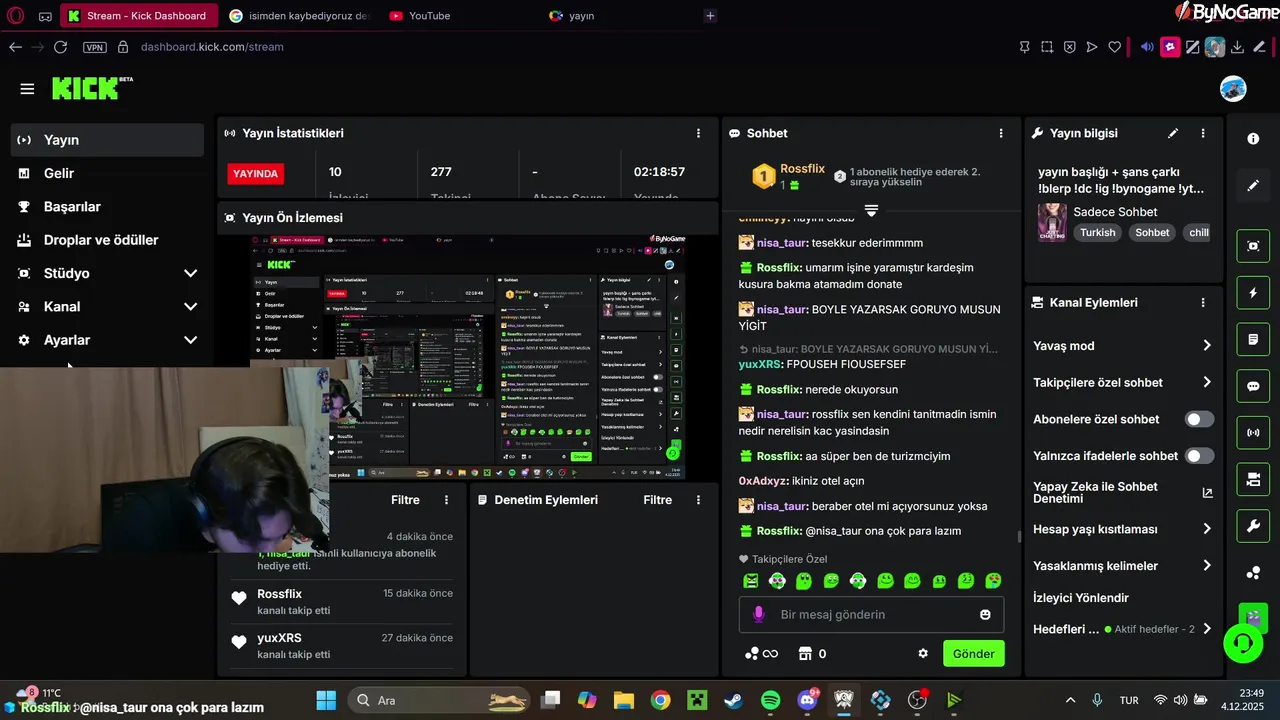Click the heart icon in browser address bar
1280x720 pixels.
click(1115, 47)
